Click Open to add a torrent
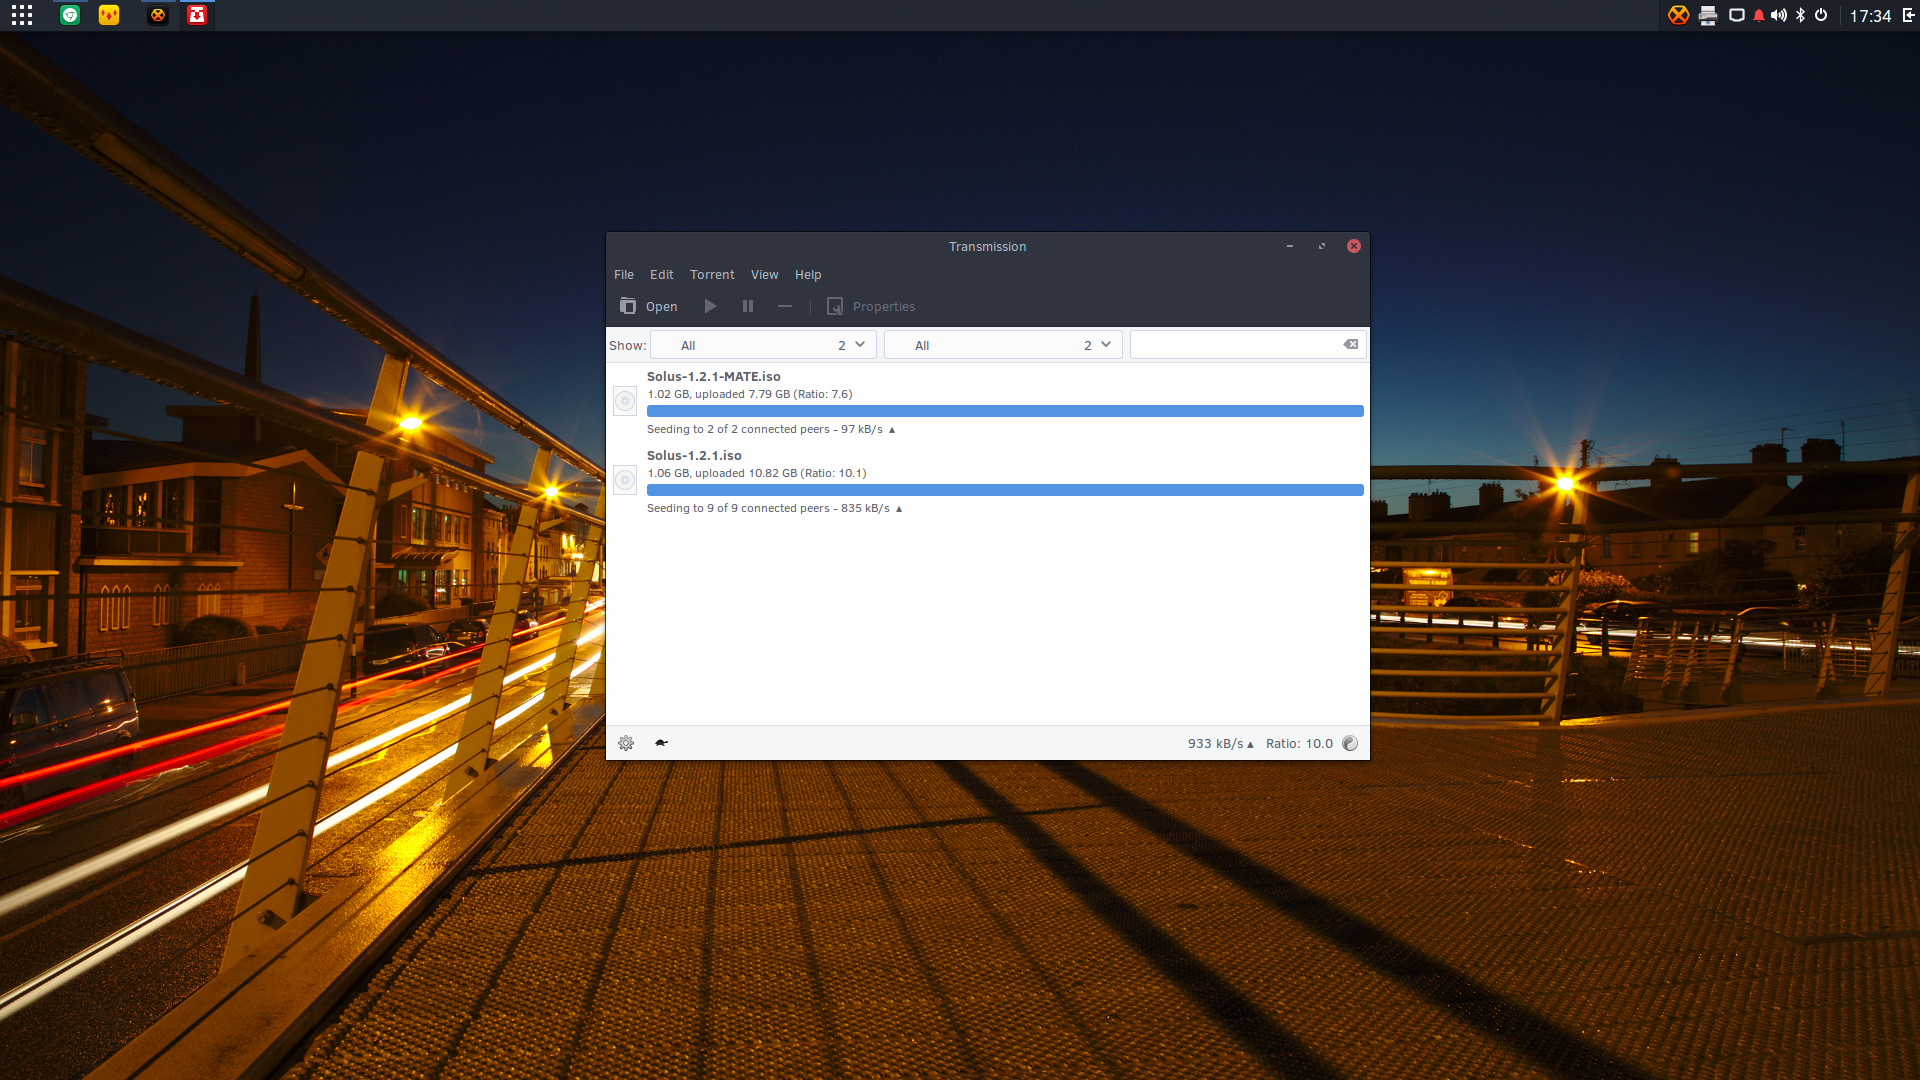1920x1080 pixels. click(648, 306)
